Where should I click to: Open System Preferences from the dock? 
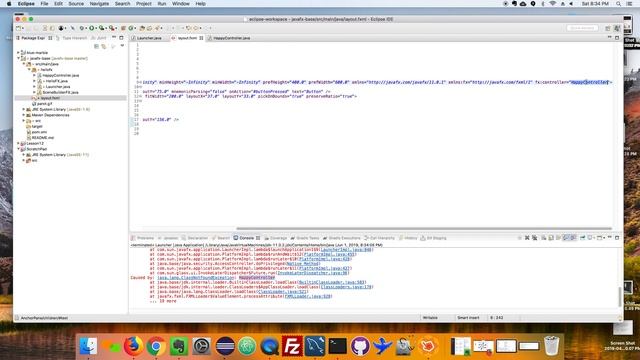[201, 346]
